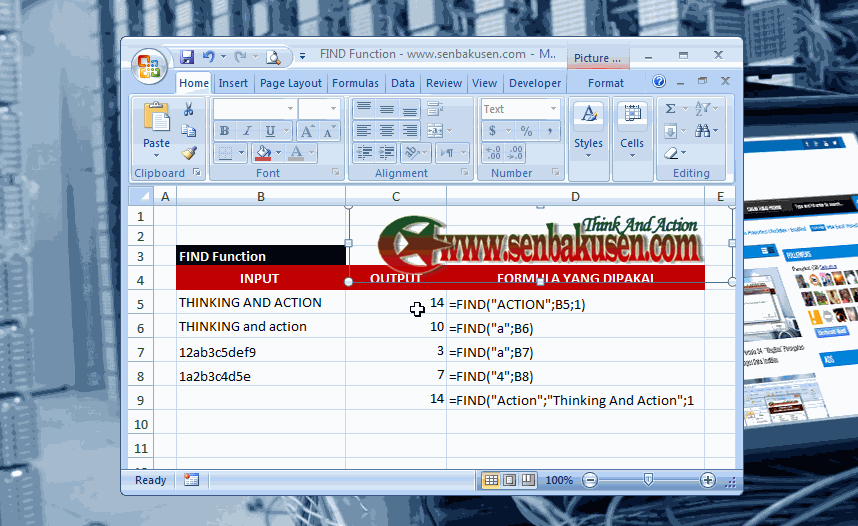The height and width of the screenshot is (526, 858).
Task: Switch to Page Layout view button
Action: pyautogui.click(x=509, y=480)
